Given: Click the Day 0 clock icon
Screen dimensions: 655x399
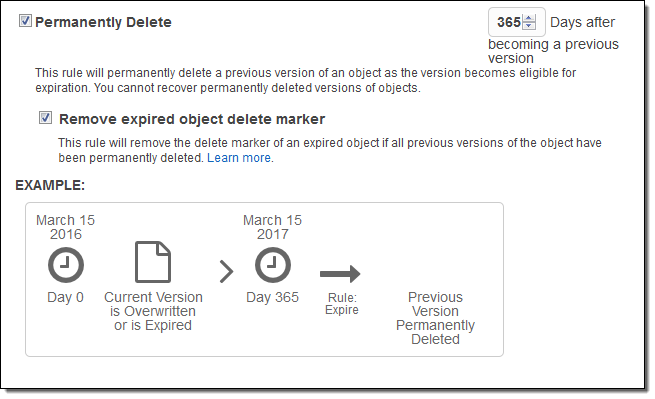Looking at the screenshot, I should pyautogui.click(x=66, y=265).
